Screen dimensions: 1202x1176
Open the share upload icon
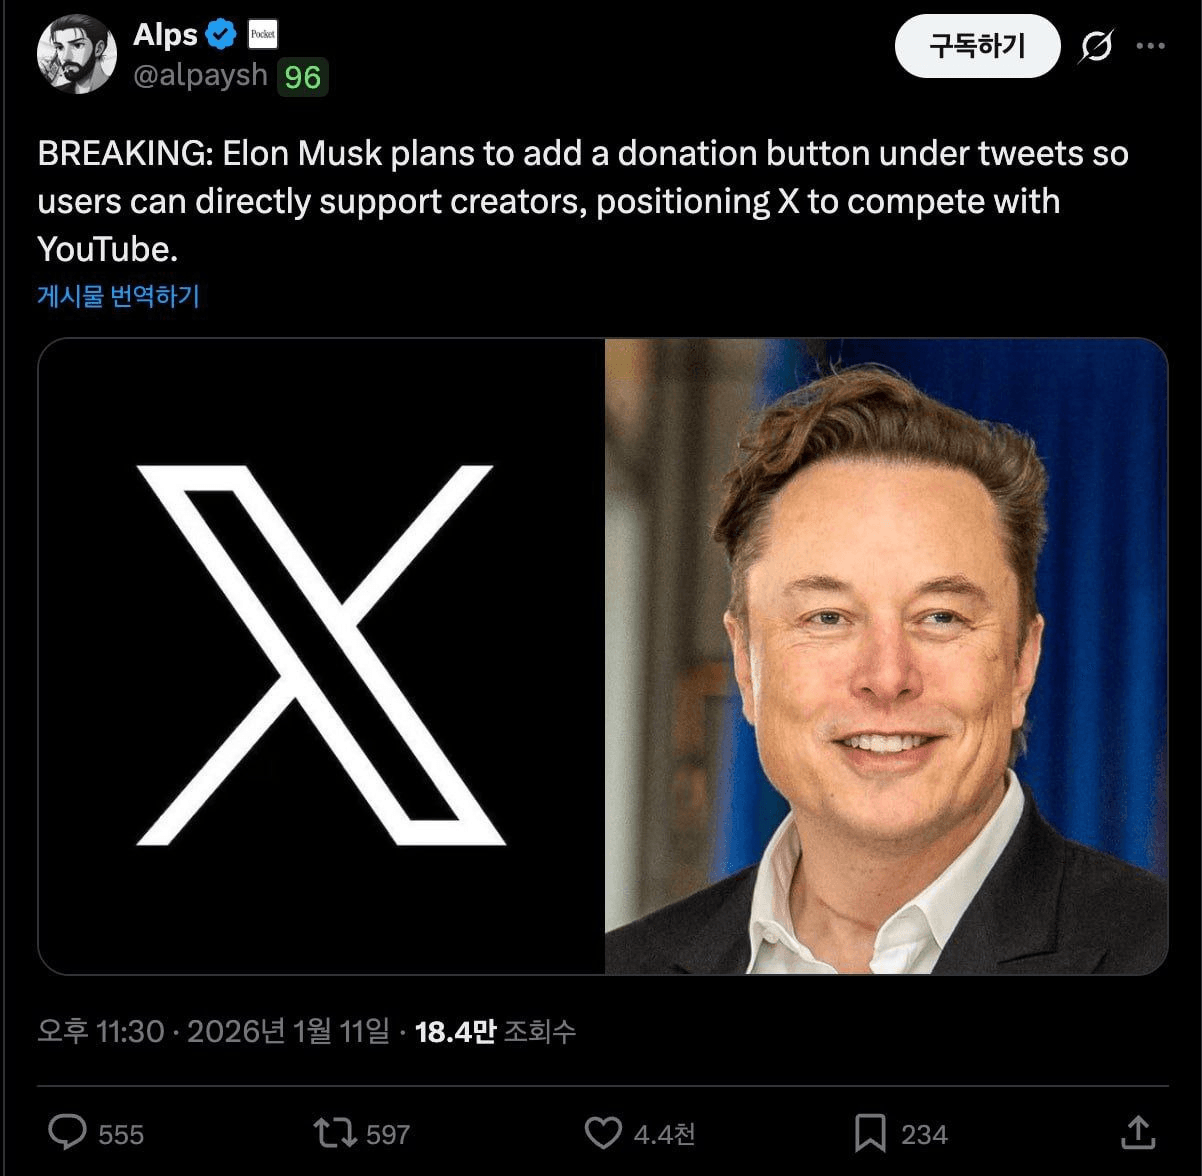1138,1132
